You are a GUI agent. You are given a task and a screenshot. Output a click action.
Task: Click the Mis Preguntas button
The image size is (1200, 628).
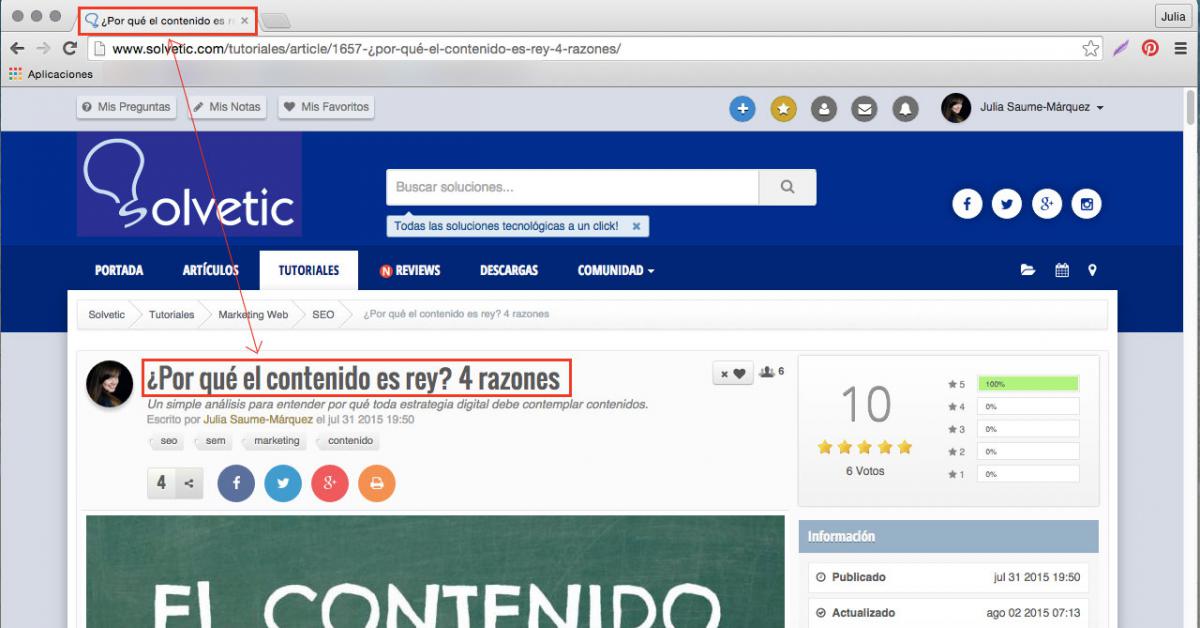tap(127, 107)
